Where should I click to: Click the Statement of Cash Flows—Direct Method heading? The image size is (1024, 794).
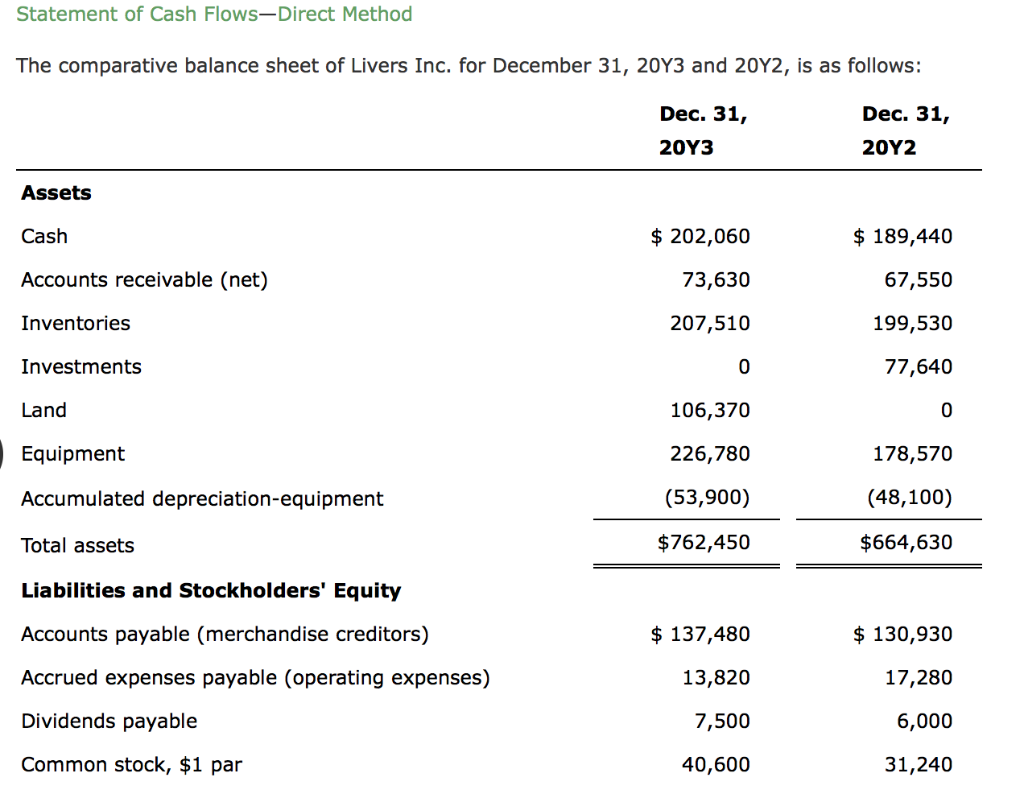[x=214, y=14]
